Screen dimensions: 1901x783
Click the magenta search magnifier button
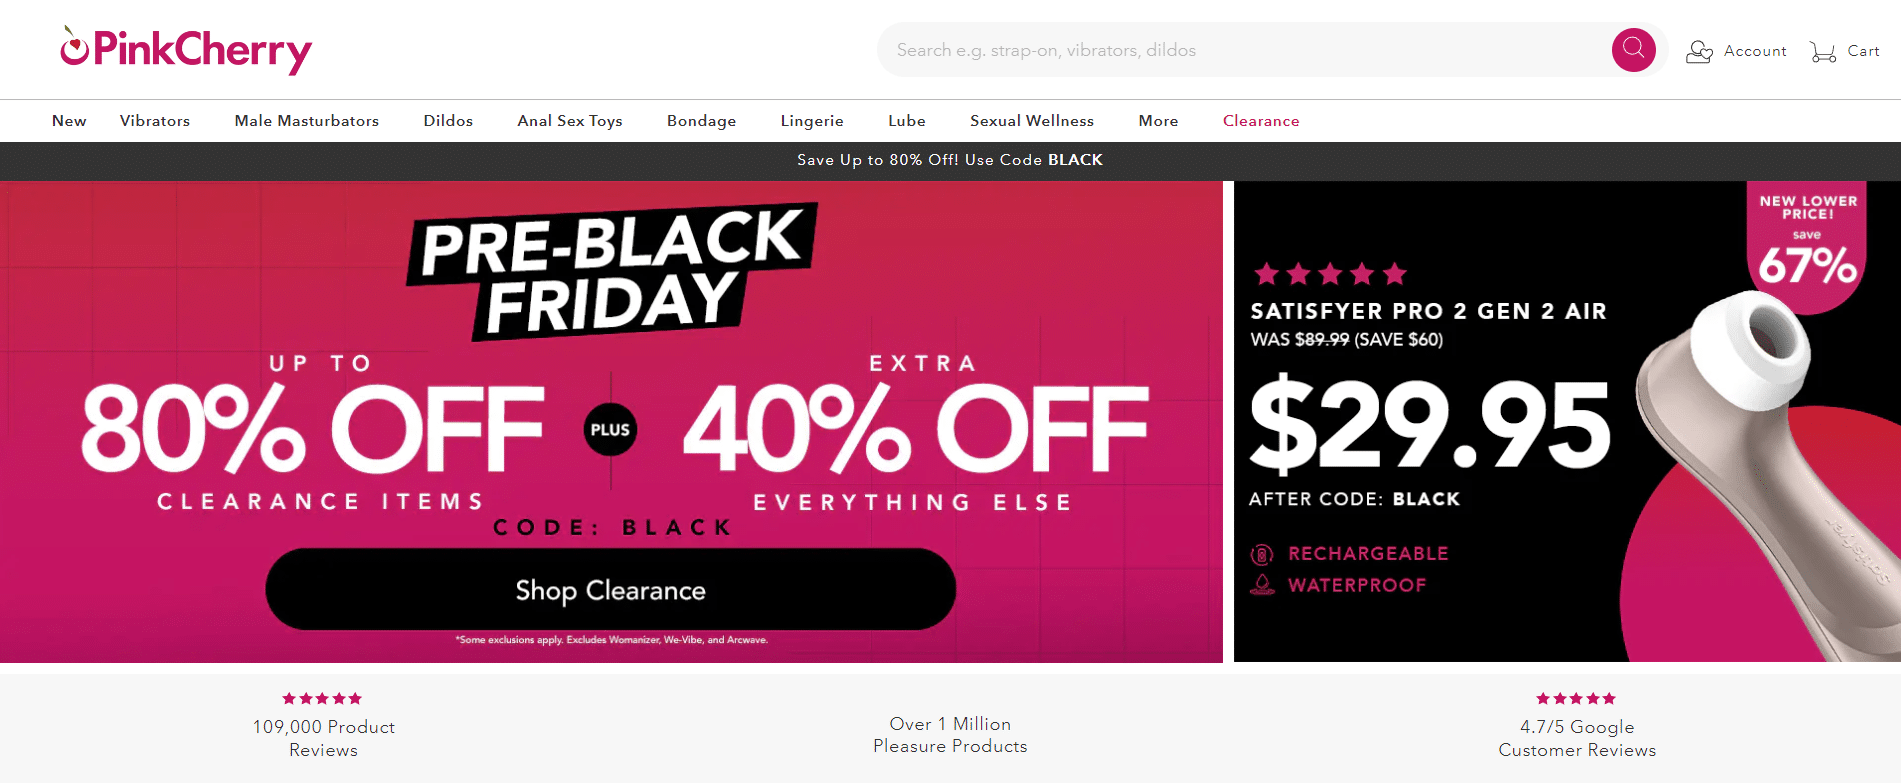1633,50
